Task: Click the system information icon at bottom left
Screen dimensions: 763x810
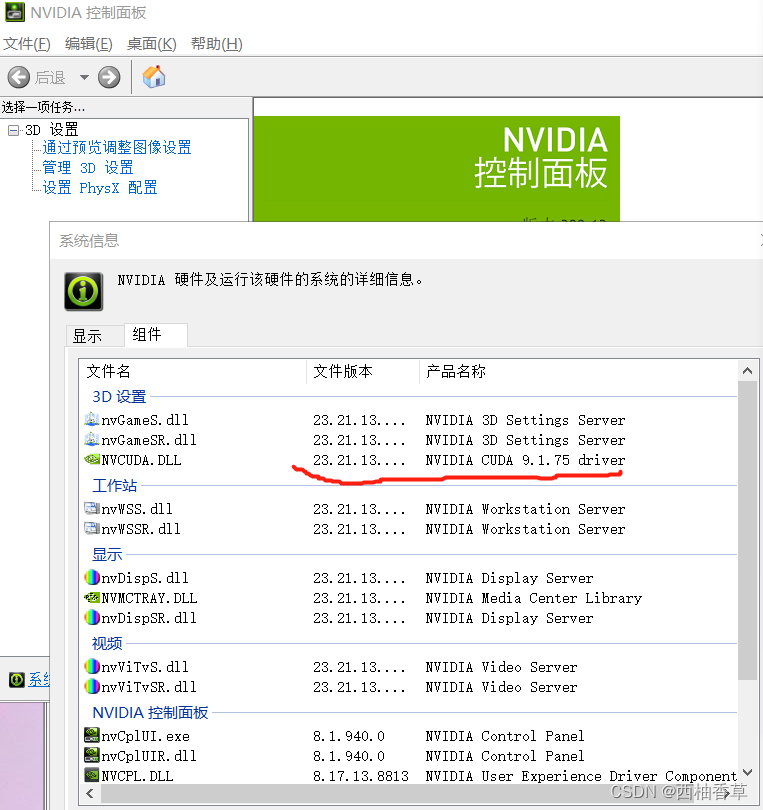Action: [x=17, y=680]
